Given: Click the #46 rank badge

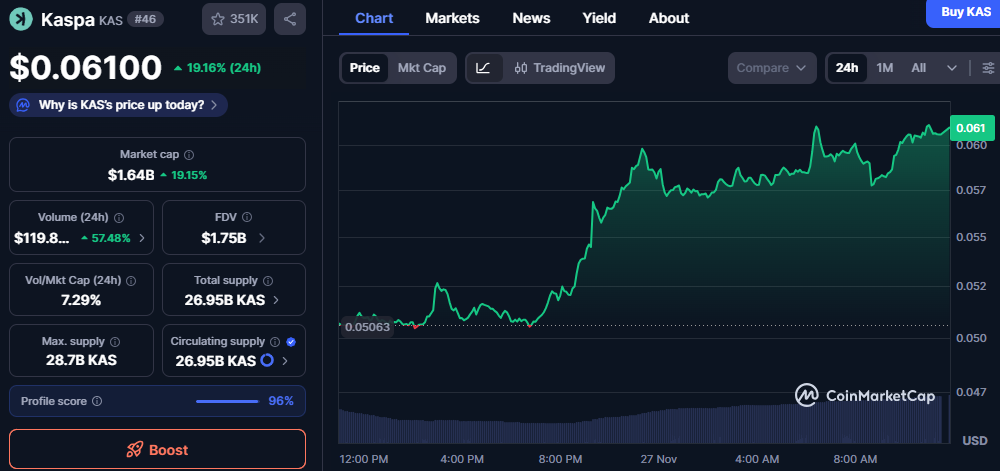Looking at the screenshot, I should tap(145, 19).
